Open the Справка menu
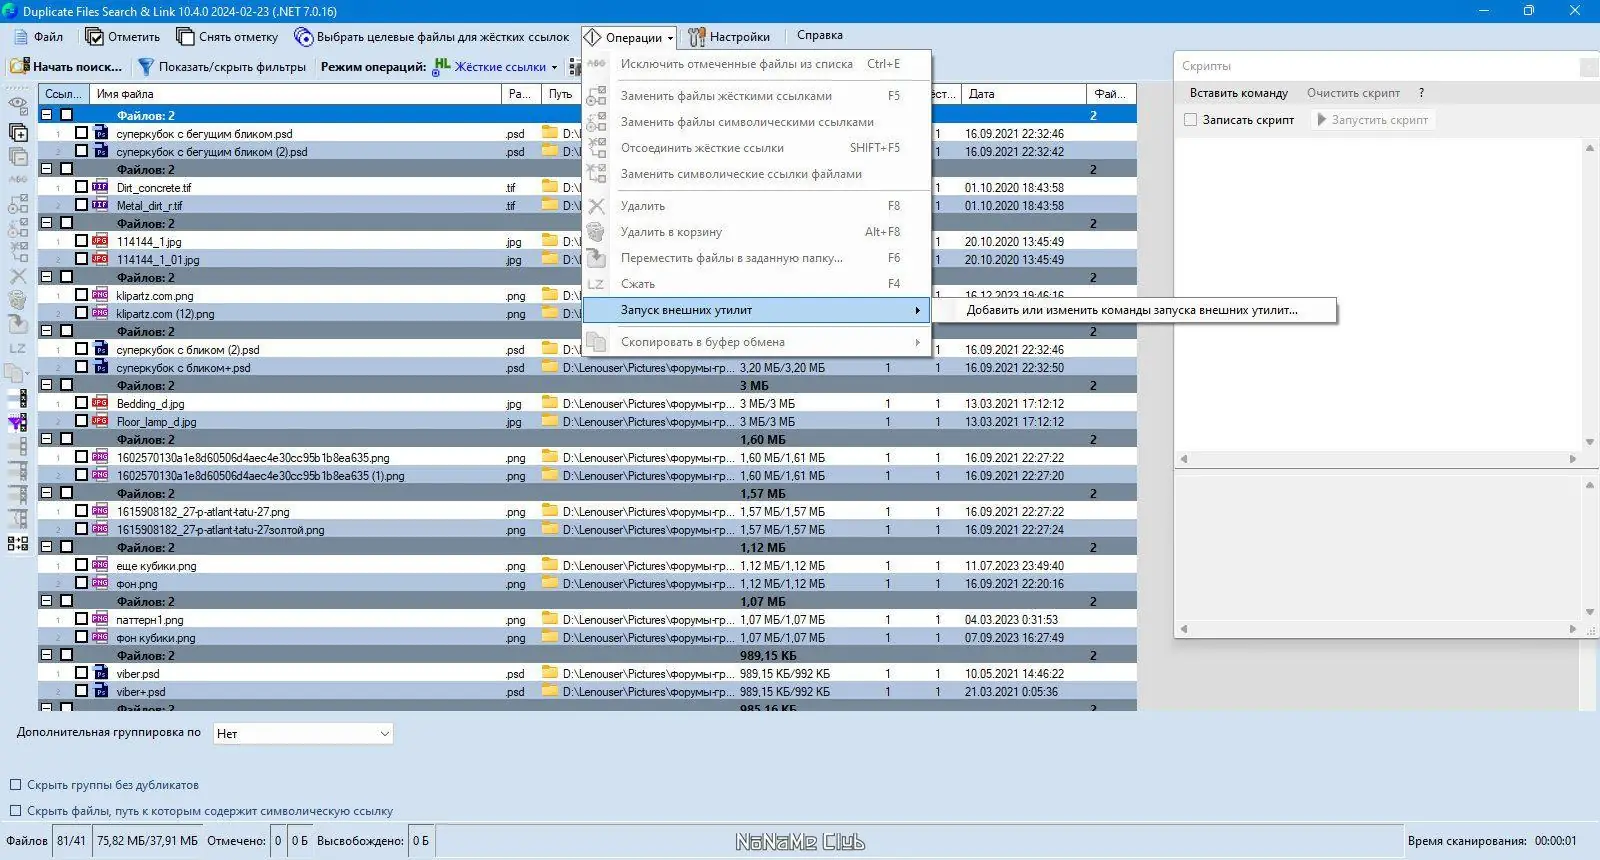This screenshot has height=860, width=1600. click(819, 35)
